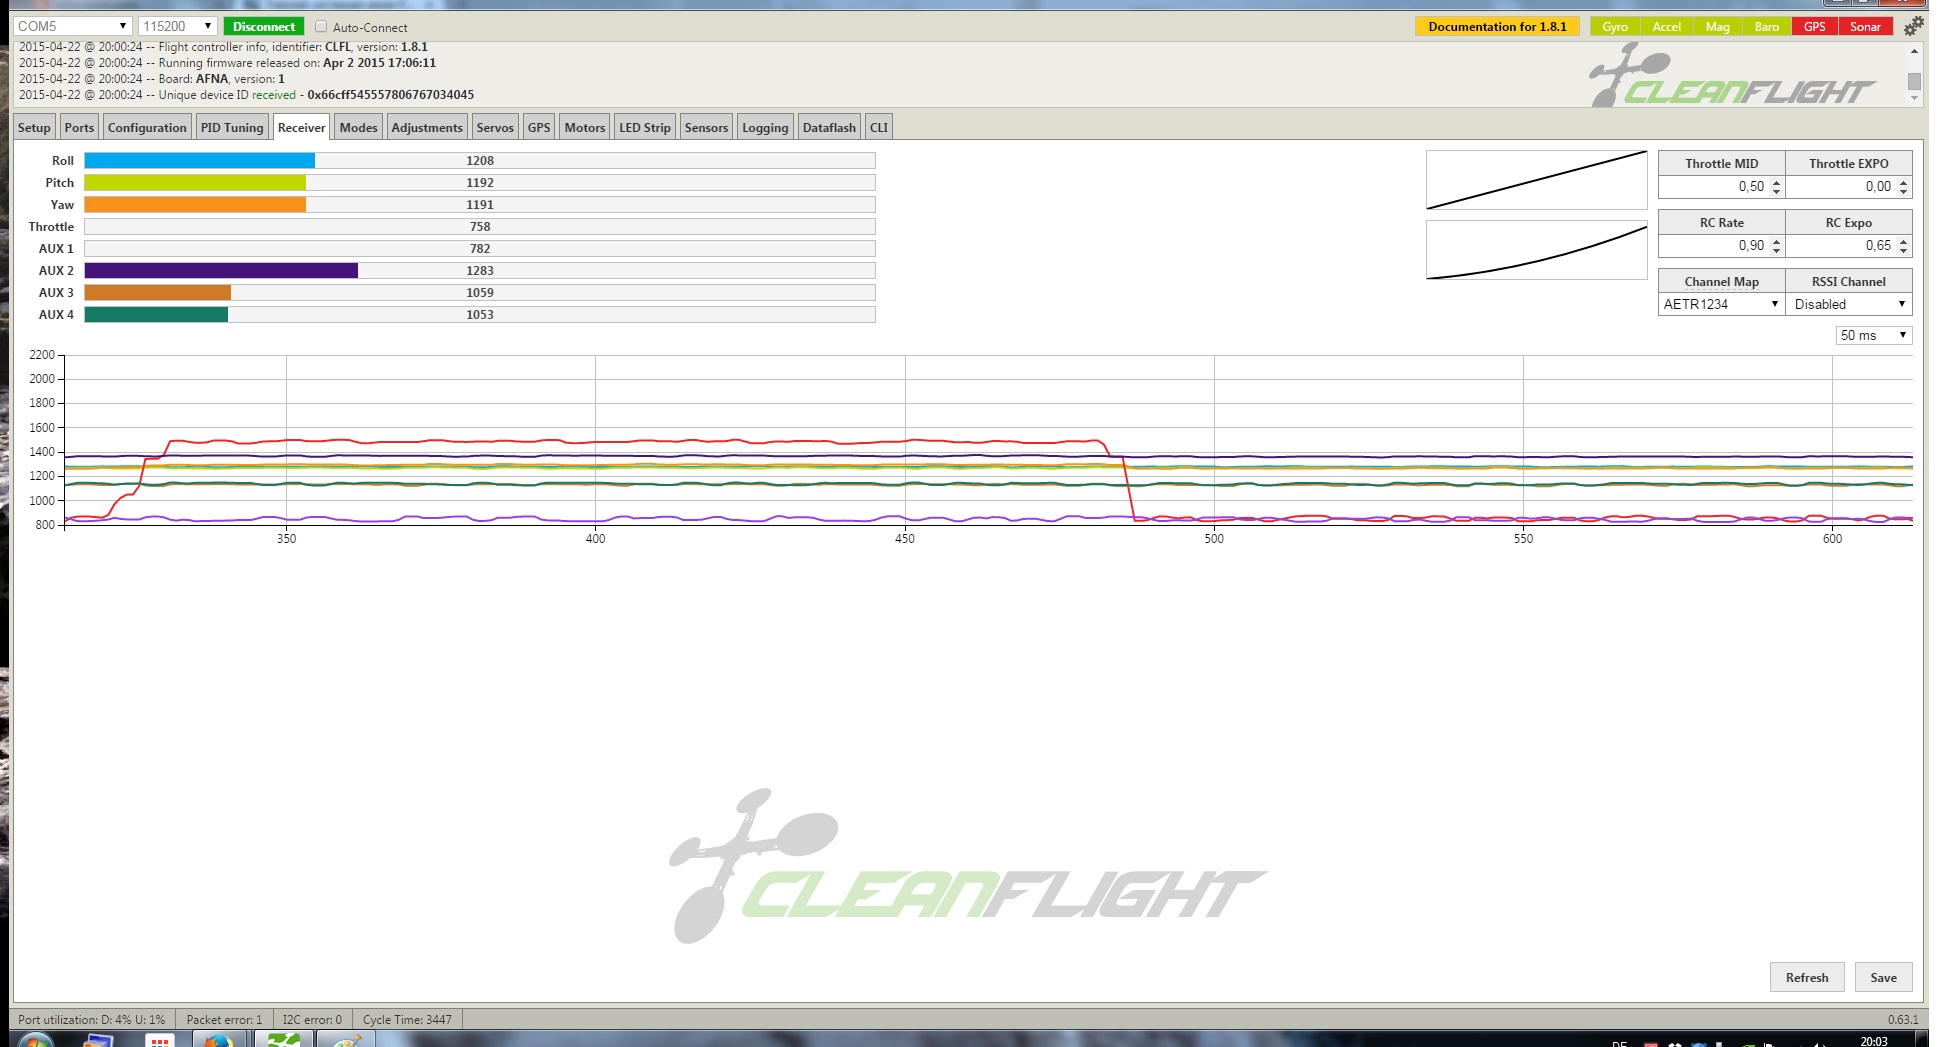The height and width of the screenshot is (1047, 1939).
Task: Open the Windows Start button
Action: 35,1040
